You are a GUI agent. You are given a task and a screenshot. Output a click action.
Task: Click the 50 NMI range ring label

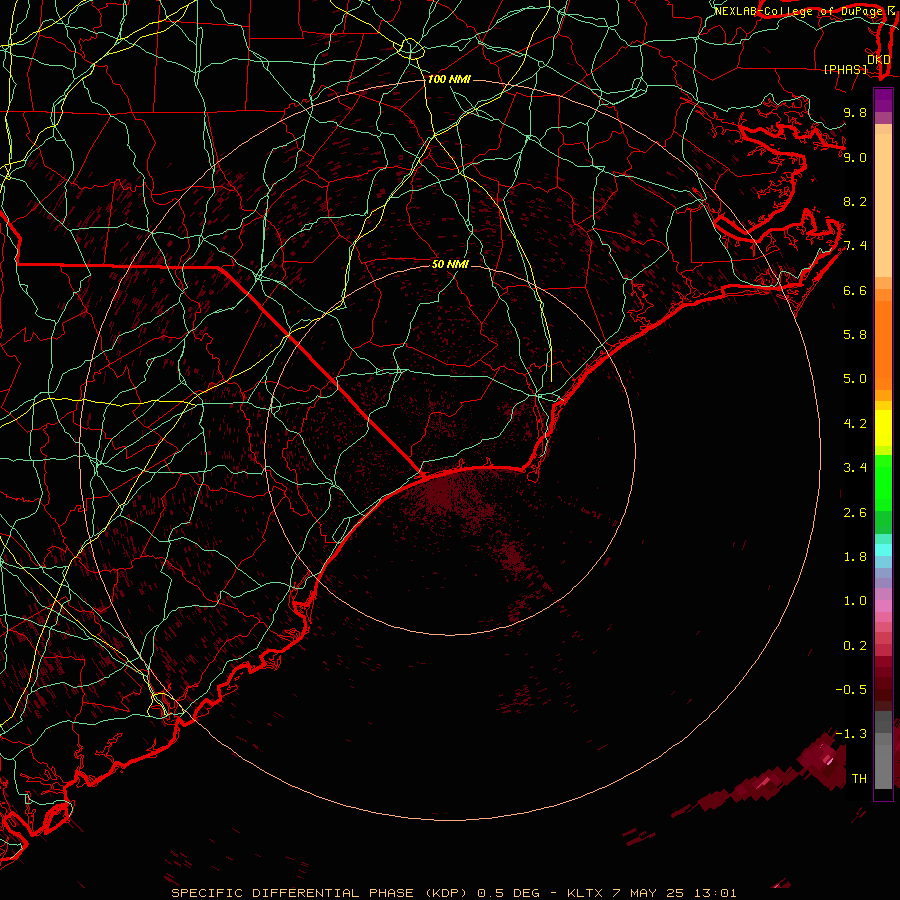click(450, 264)
